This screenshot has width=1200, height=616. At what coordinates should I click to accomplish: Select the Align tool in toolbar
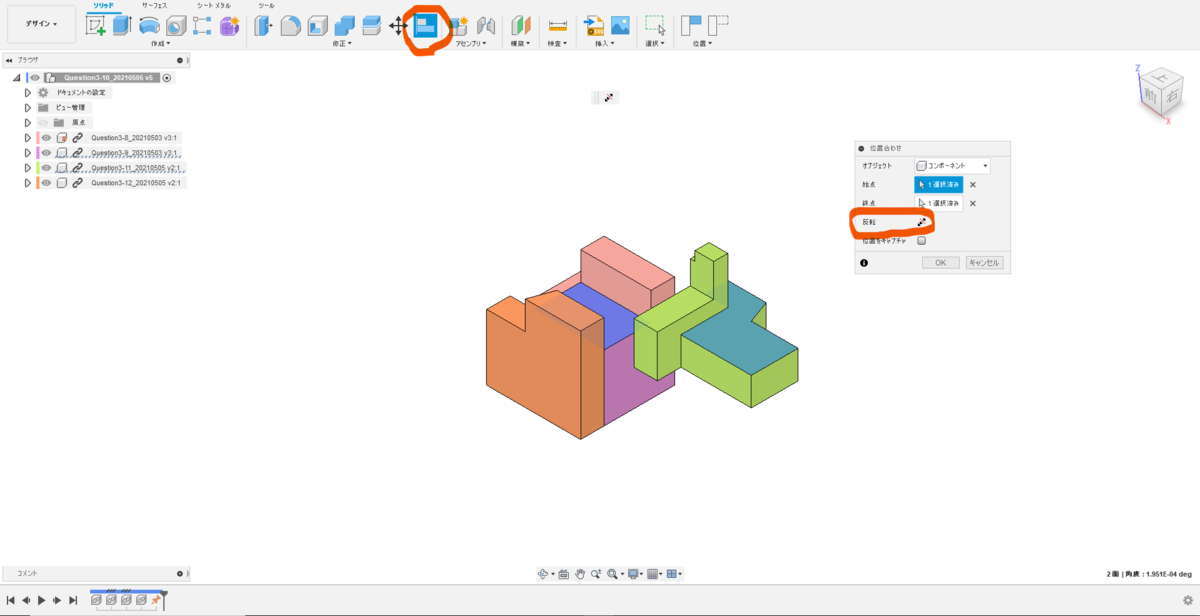[x=426, y=27]
